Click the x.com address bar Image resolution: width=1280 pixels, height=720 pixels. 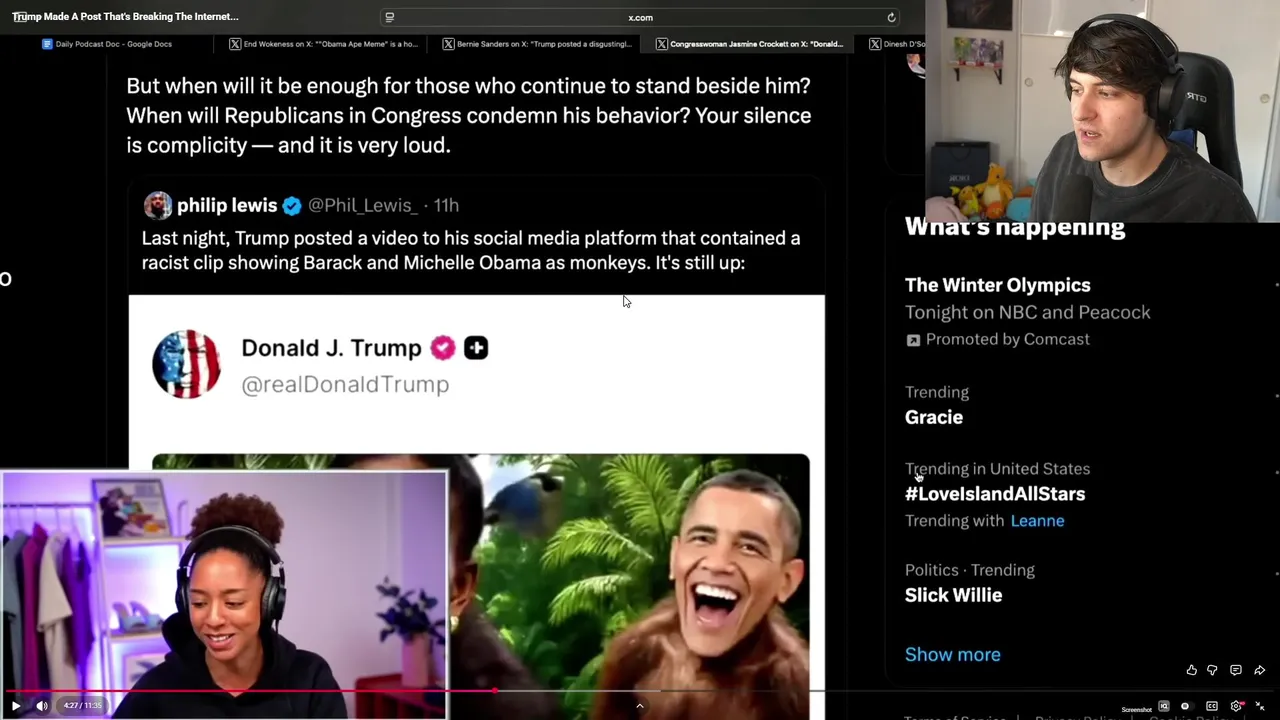coord(640,17)
